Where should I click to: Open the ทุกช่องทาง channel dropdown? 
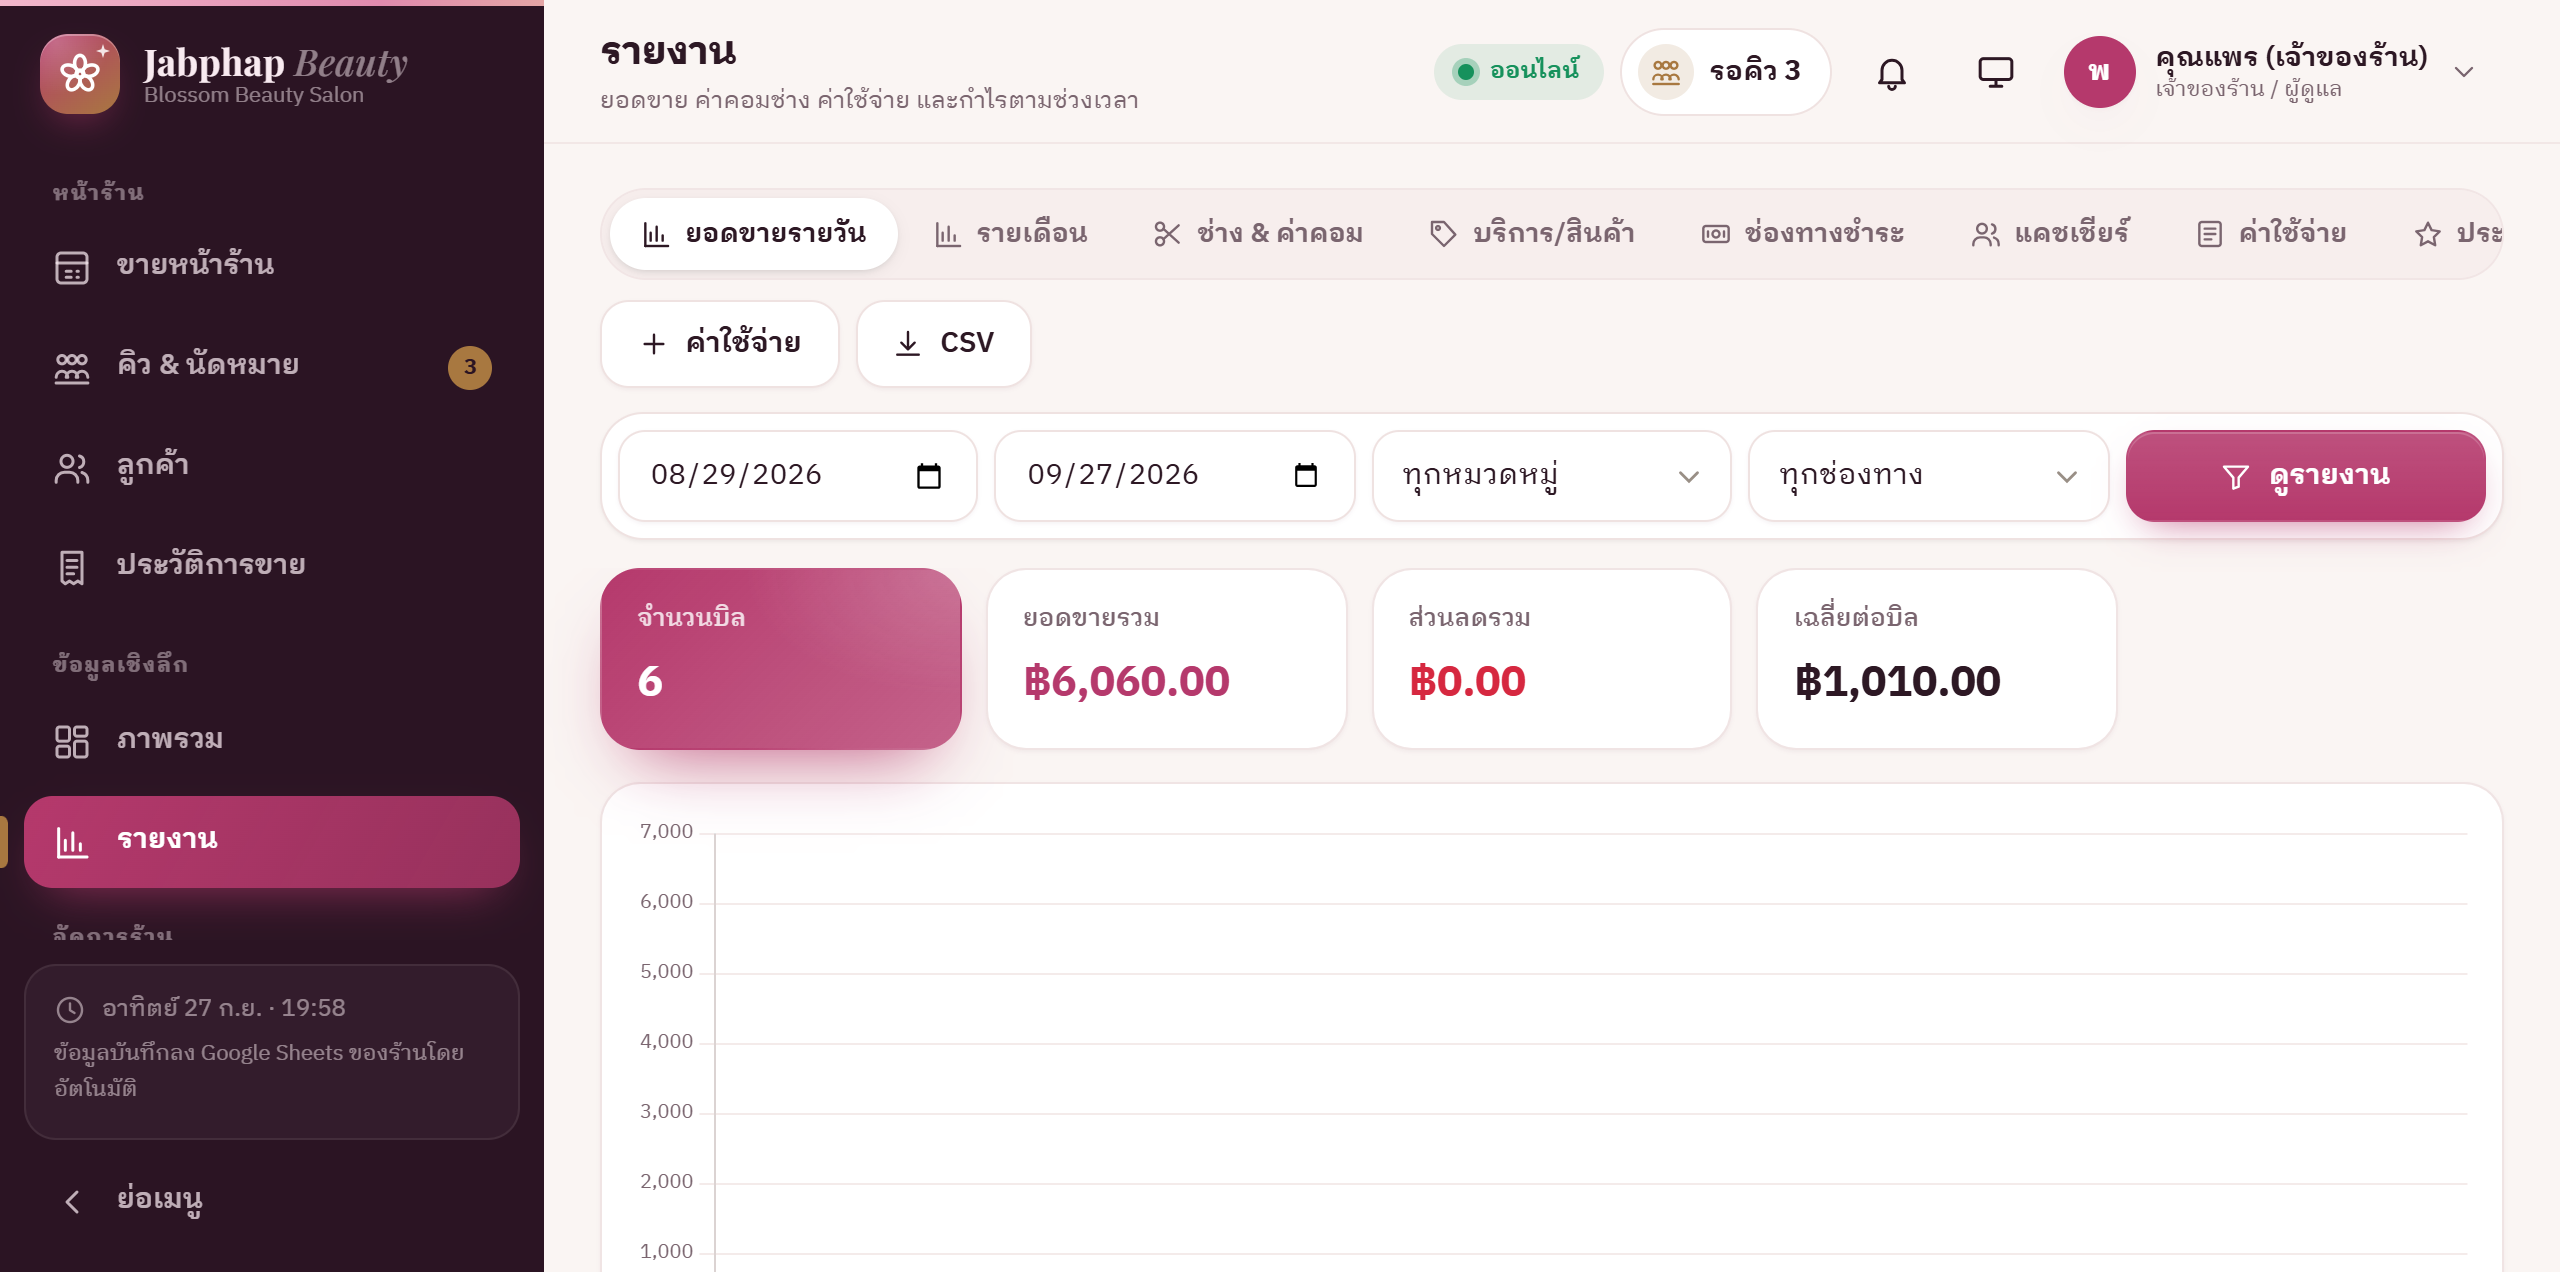(x=1928, y=476)
